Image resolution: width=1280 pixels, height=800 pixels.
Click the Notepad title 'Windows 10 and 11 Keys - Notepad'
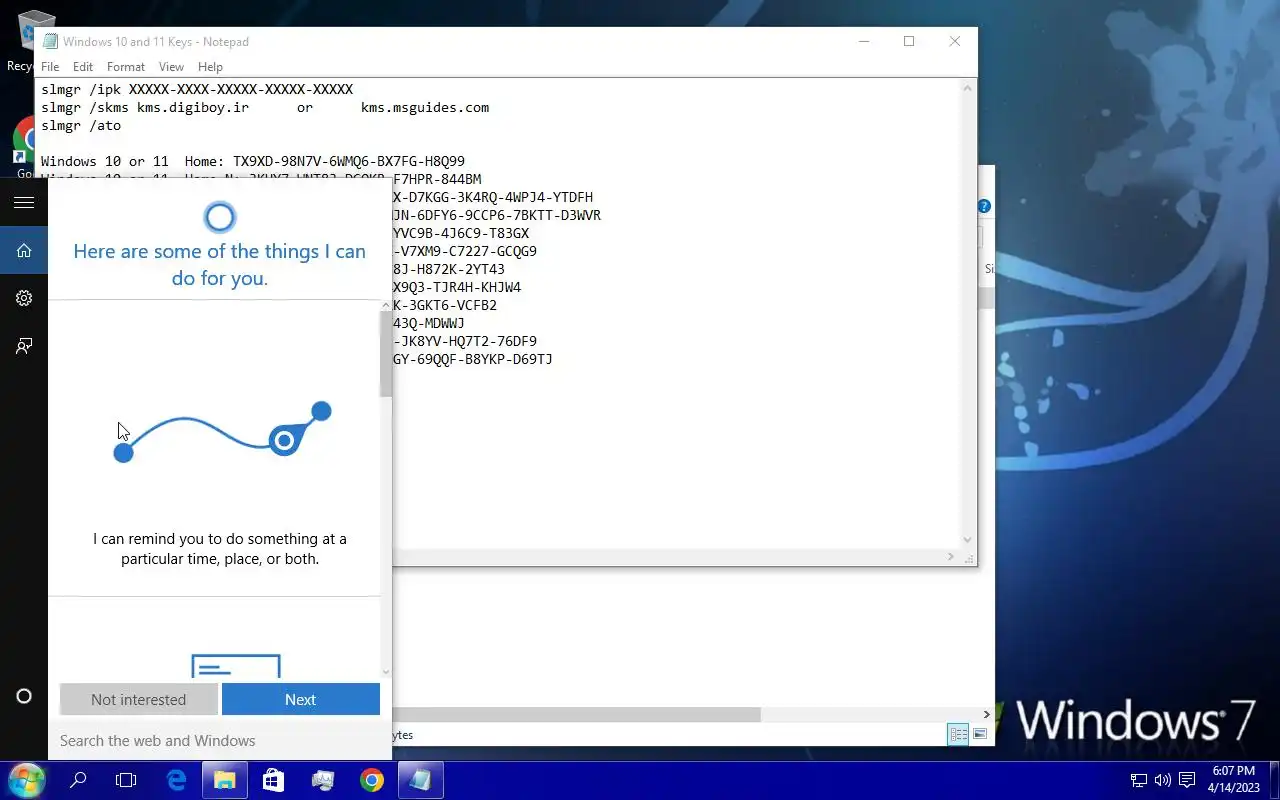[156, 41]
